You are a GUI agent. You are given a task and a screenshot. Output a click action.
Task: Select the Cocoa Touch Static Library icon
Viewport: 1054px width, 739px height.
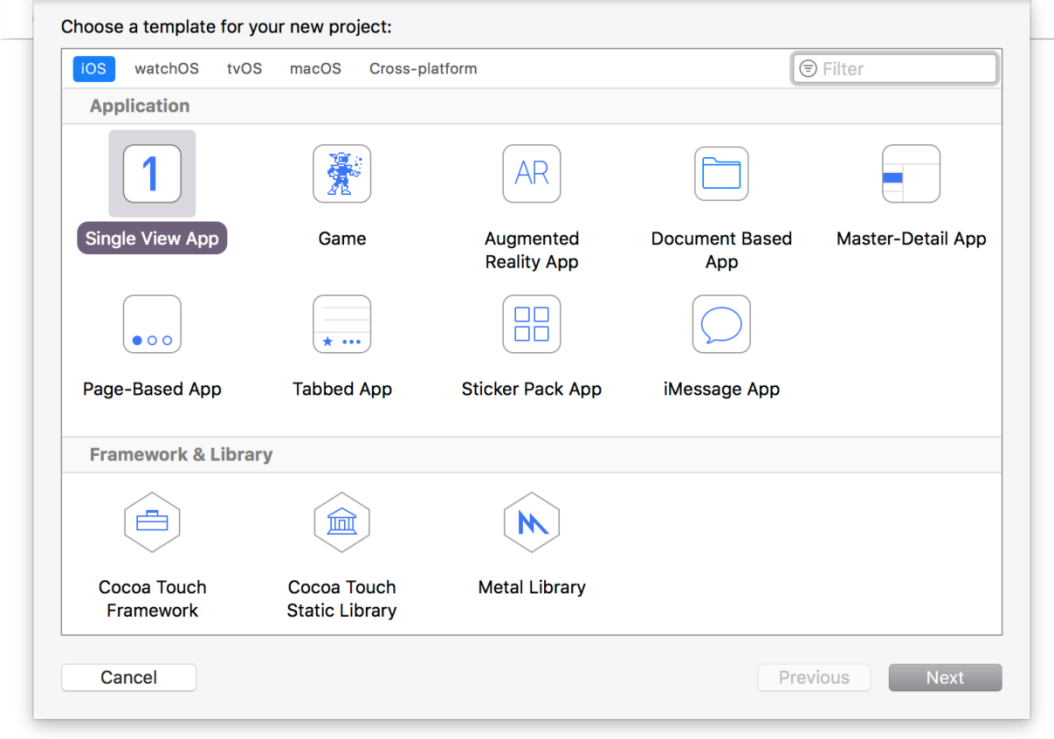(x=342, y=522)
